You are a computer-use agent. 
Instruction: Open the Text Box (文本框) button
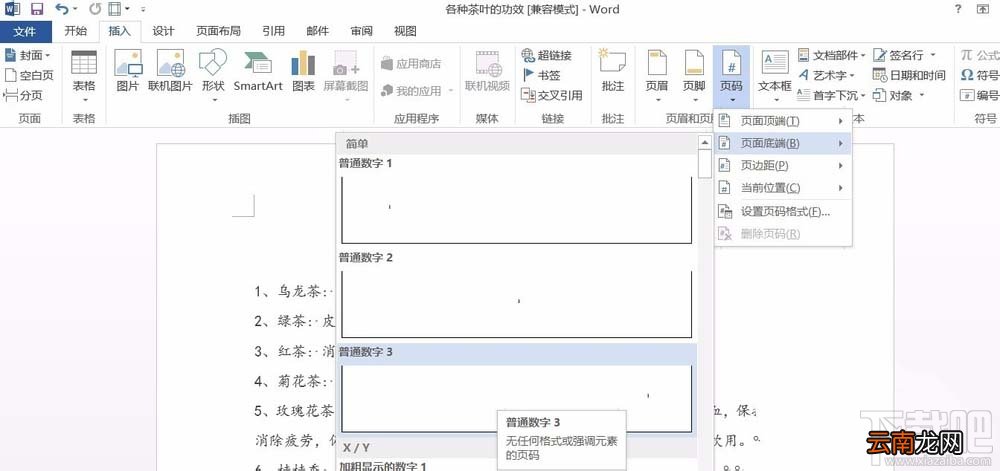click(775, 76)
